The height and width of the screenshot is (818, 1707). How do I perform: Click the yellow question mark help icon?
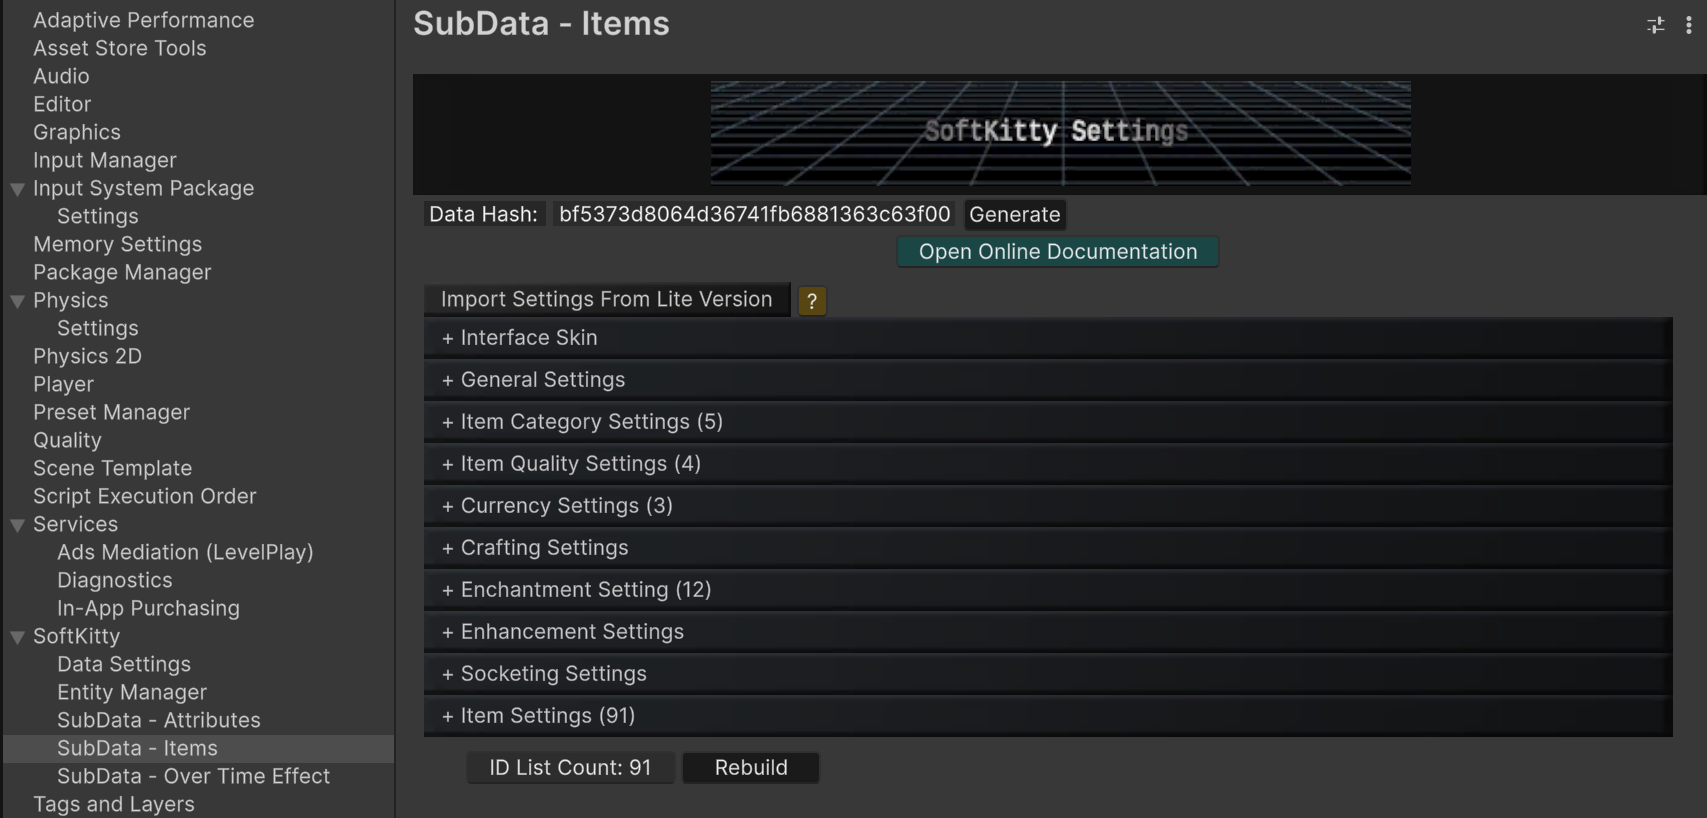tap(811, 301)
